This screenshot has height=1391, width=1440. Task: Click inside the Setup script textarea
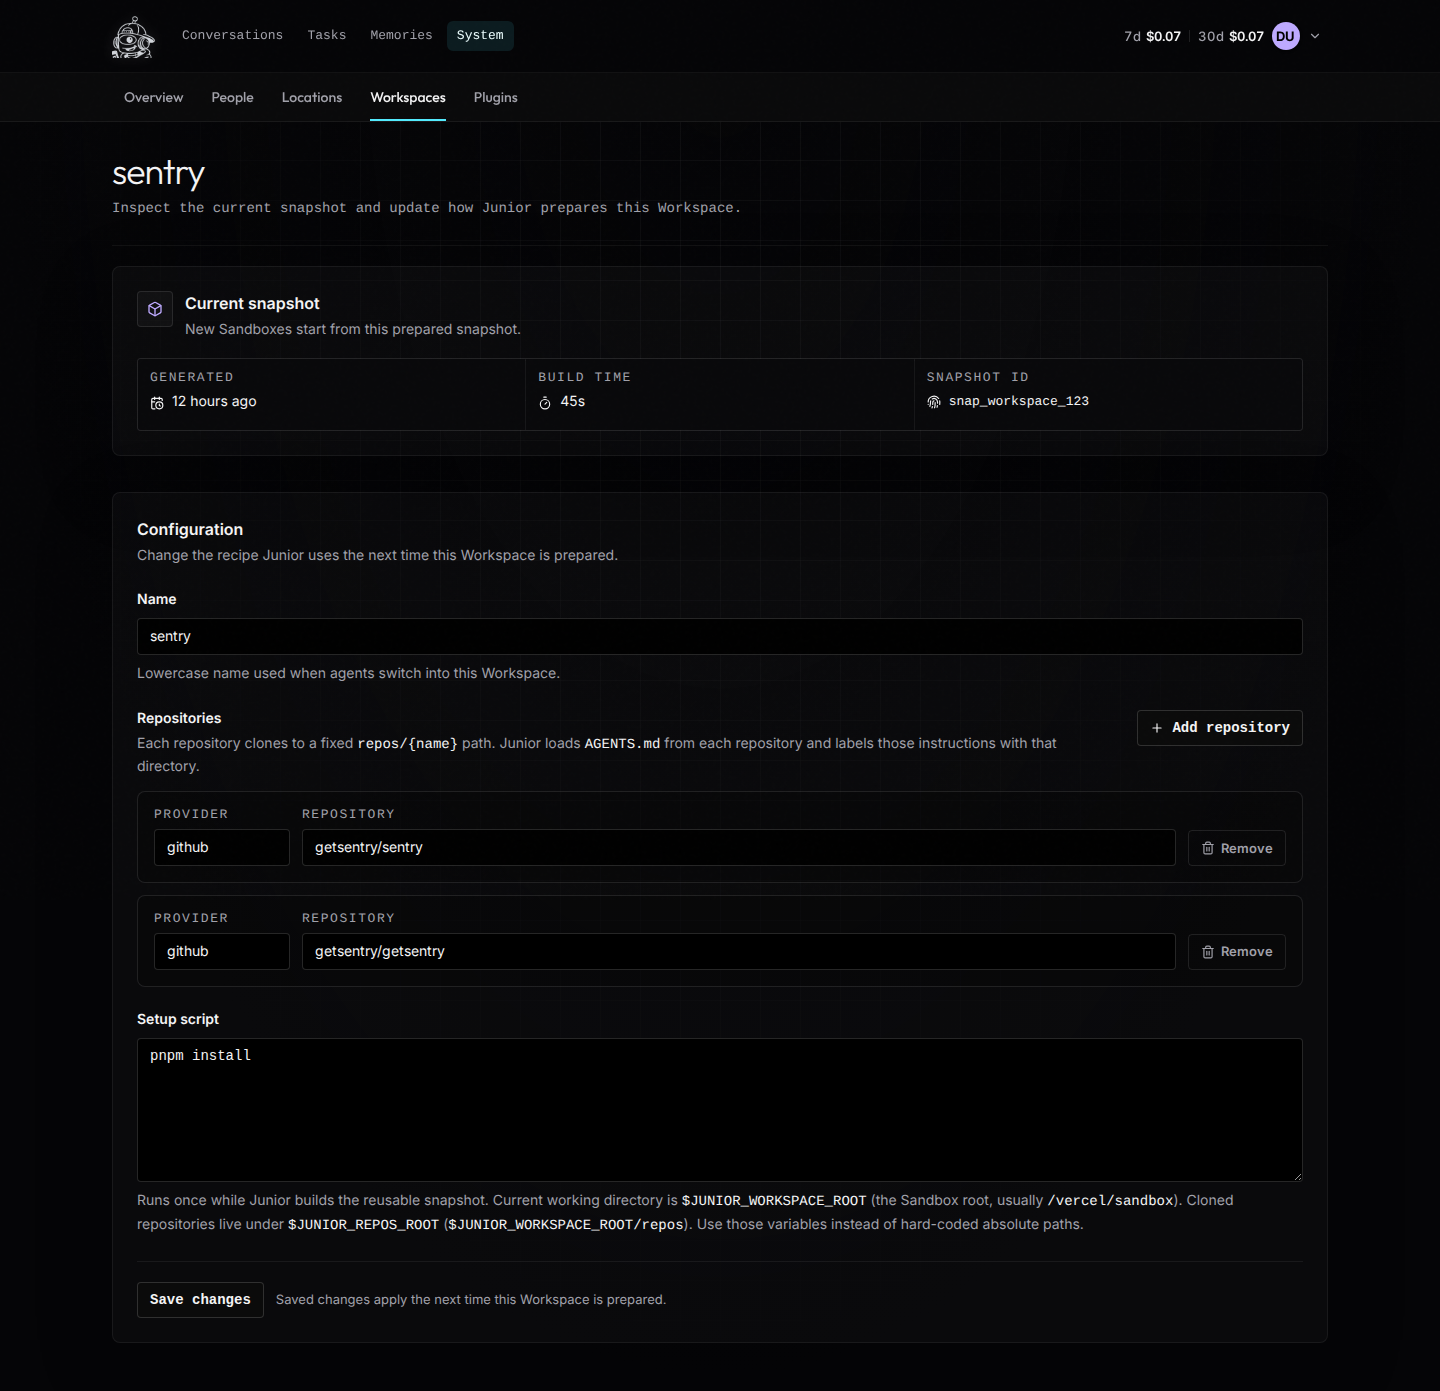coord(720,1110)
